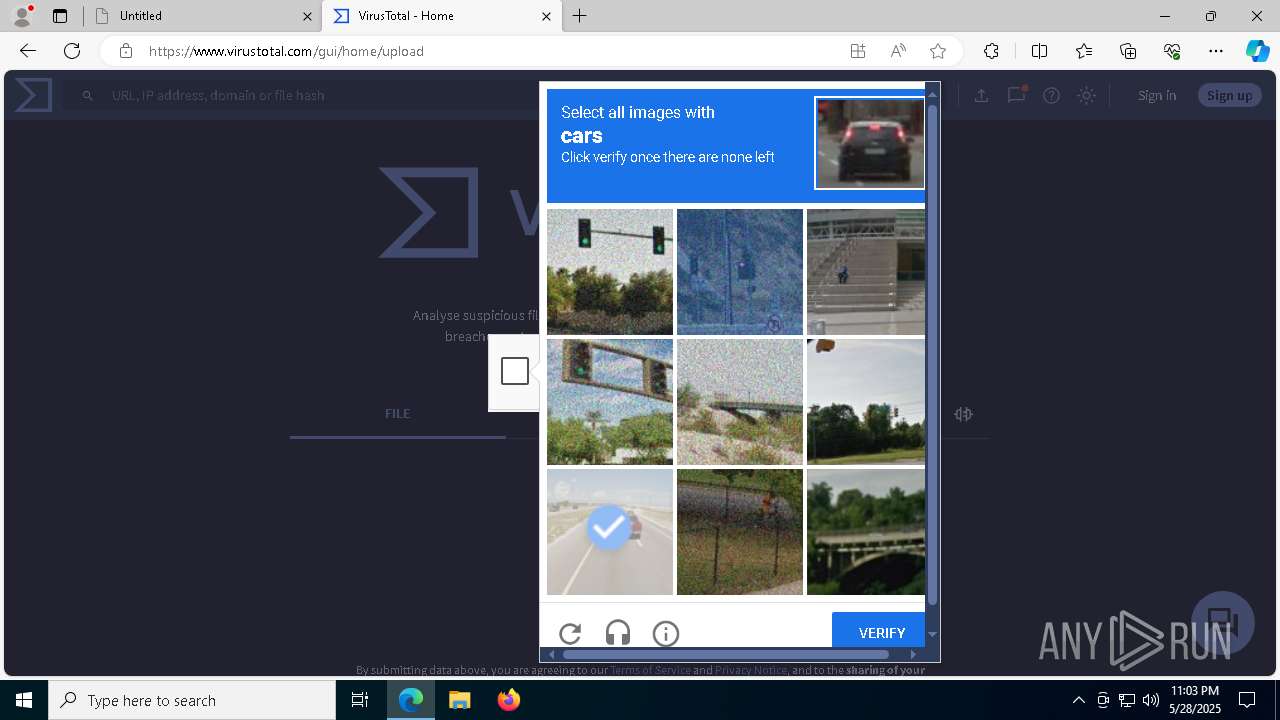Click the Sign up button
Viewport: 1280px width, 720px height.
(x=1229, y=95)
